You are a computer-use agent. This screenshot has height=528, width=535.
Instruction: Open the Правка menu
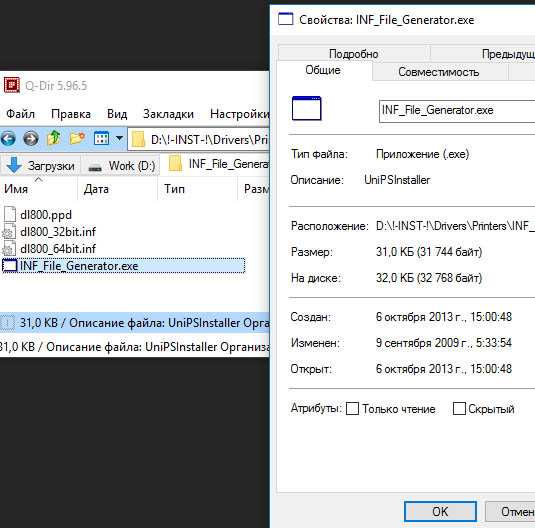coord(71,114)
